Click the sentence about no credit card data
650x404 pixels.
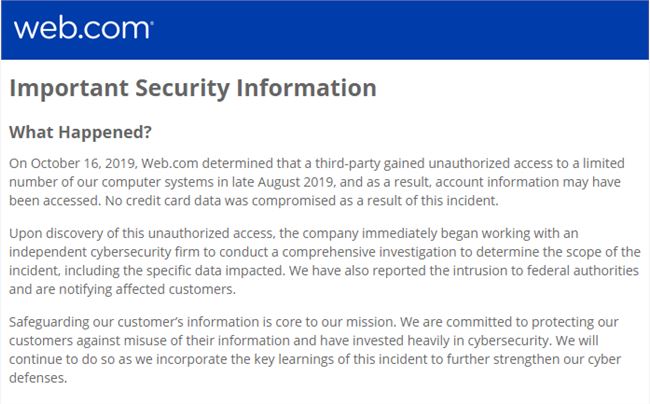(301, 201)
